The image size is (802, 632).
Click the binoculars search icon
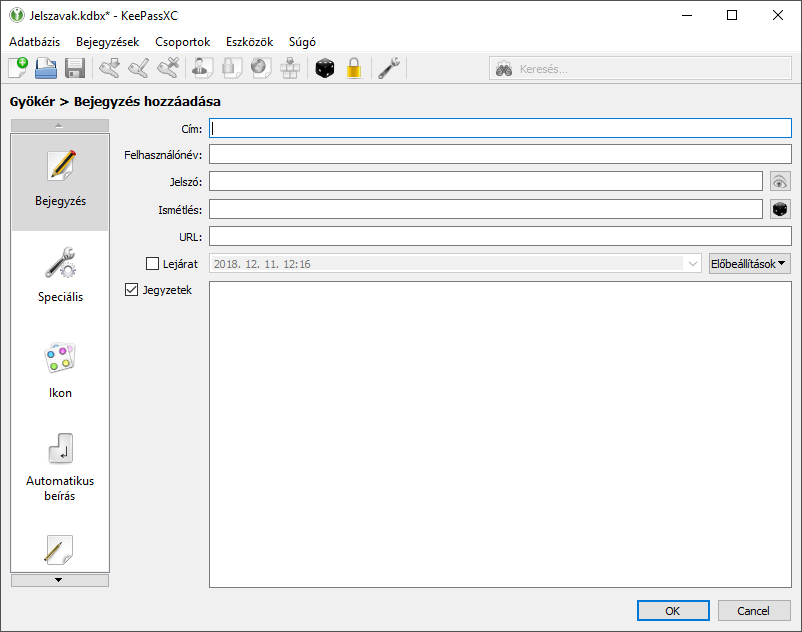point(504,69)
